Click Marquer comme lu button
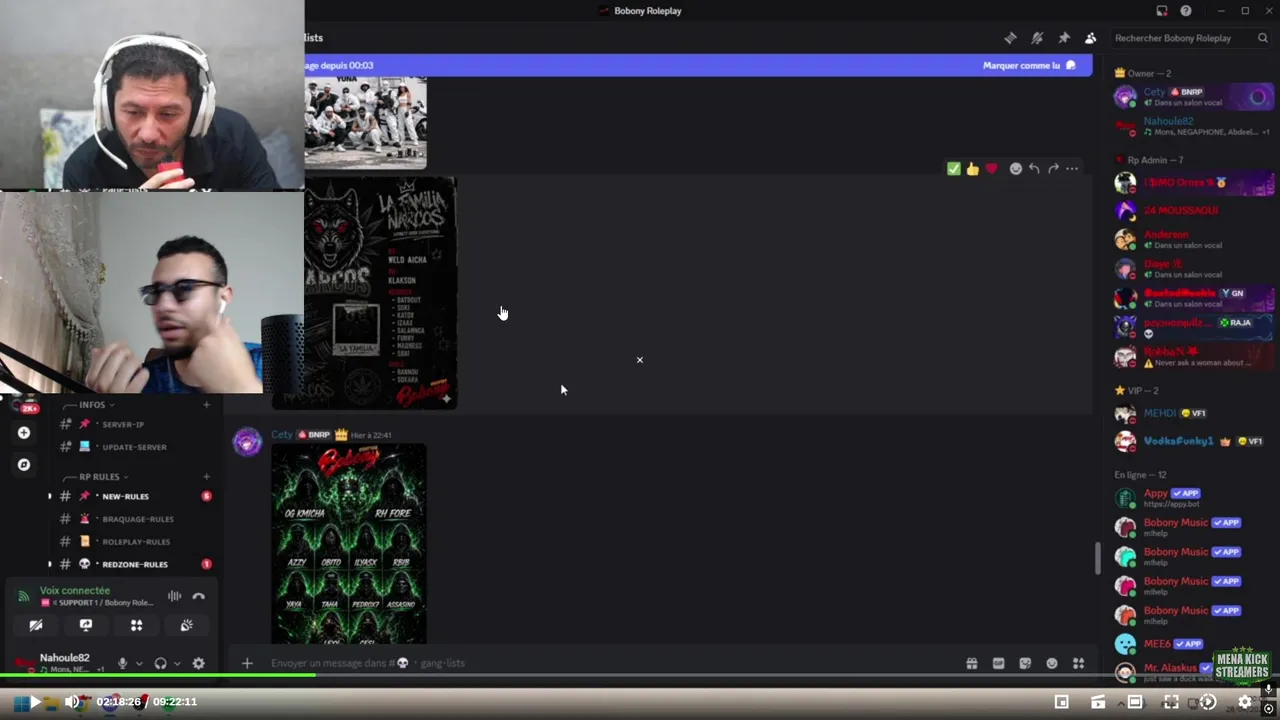The image size is (1280, 720). pos(1029,65)
